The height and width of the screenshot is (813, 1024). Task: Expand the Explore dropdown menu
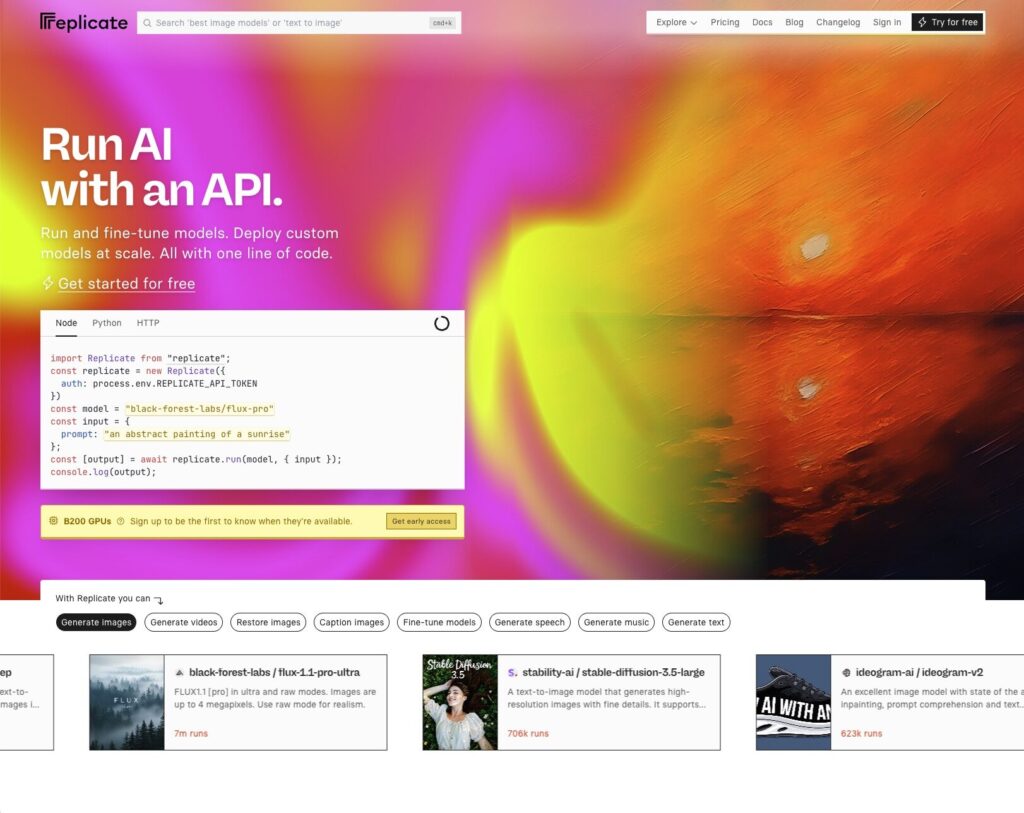676,22
